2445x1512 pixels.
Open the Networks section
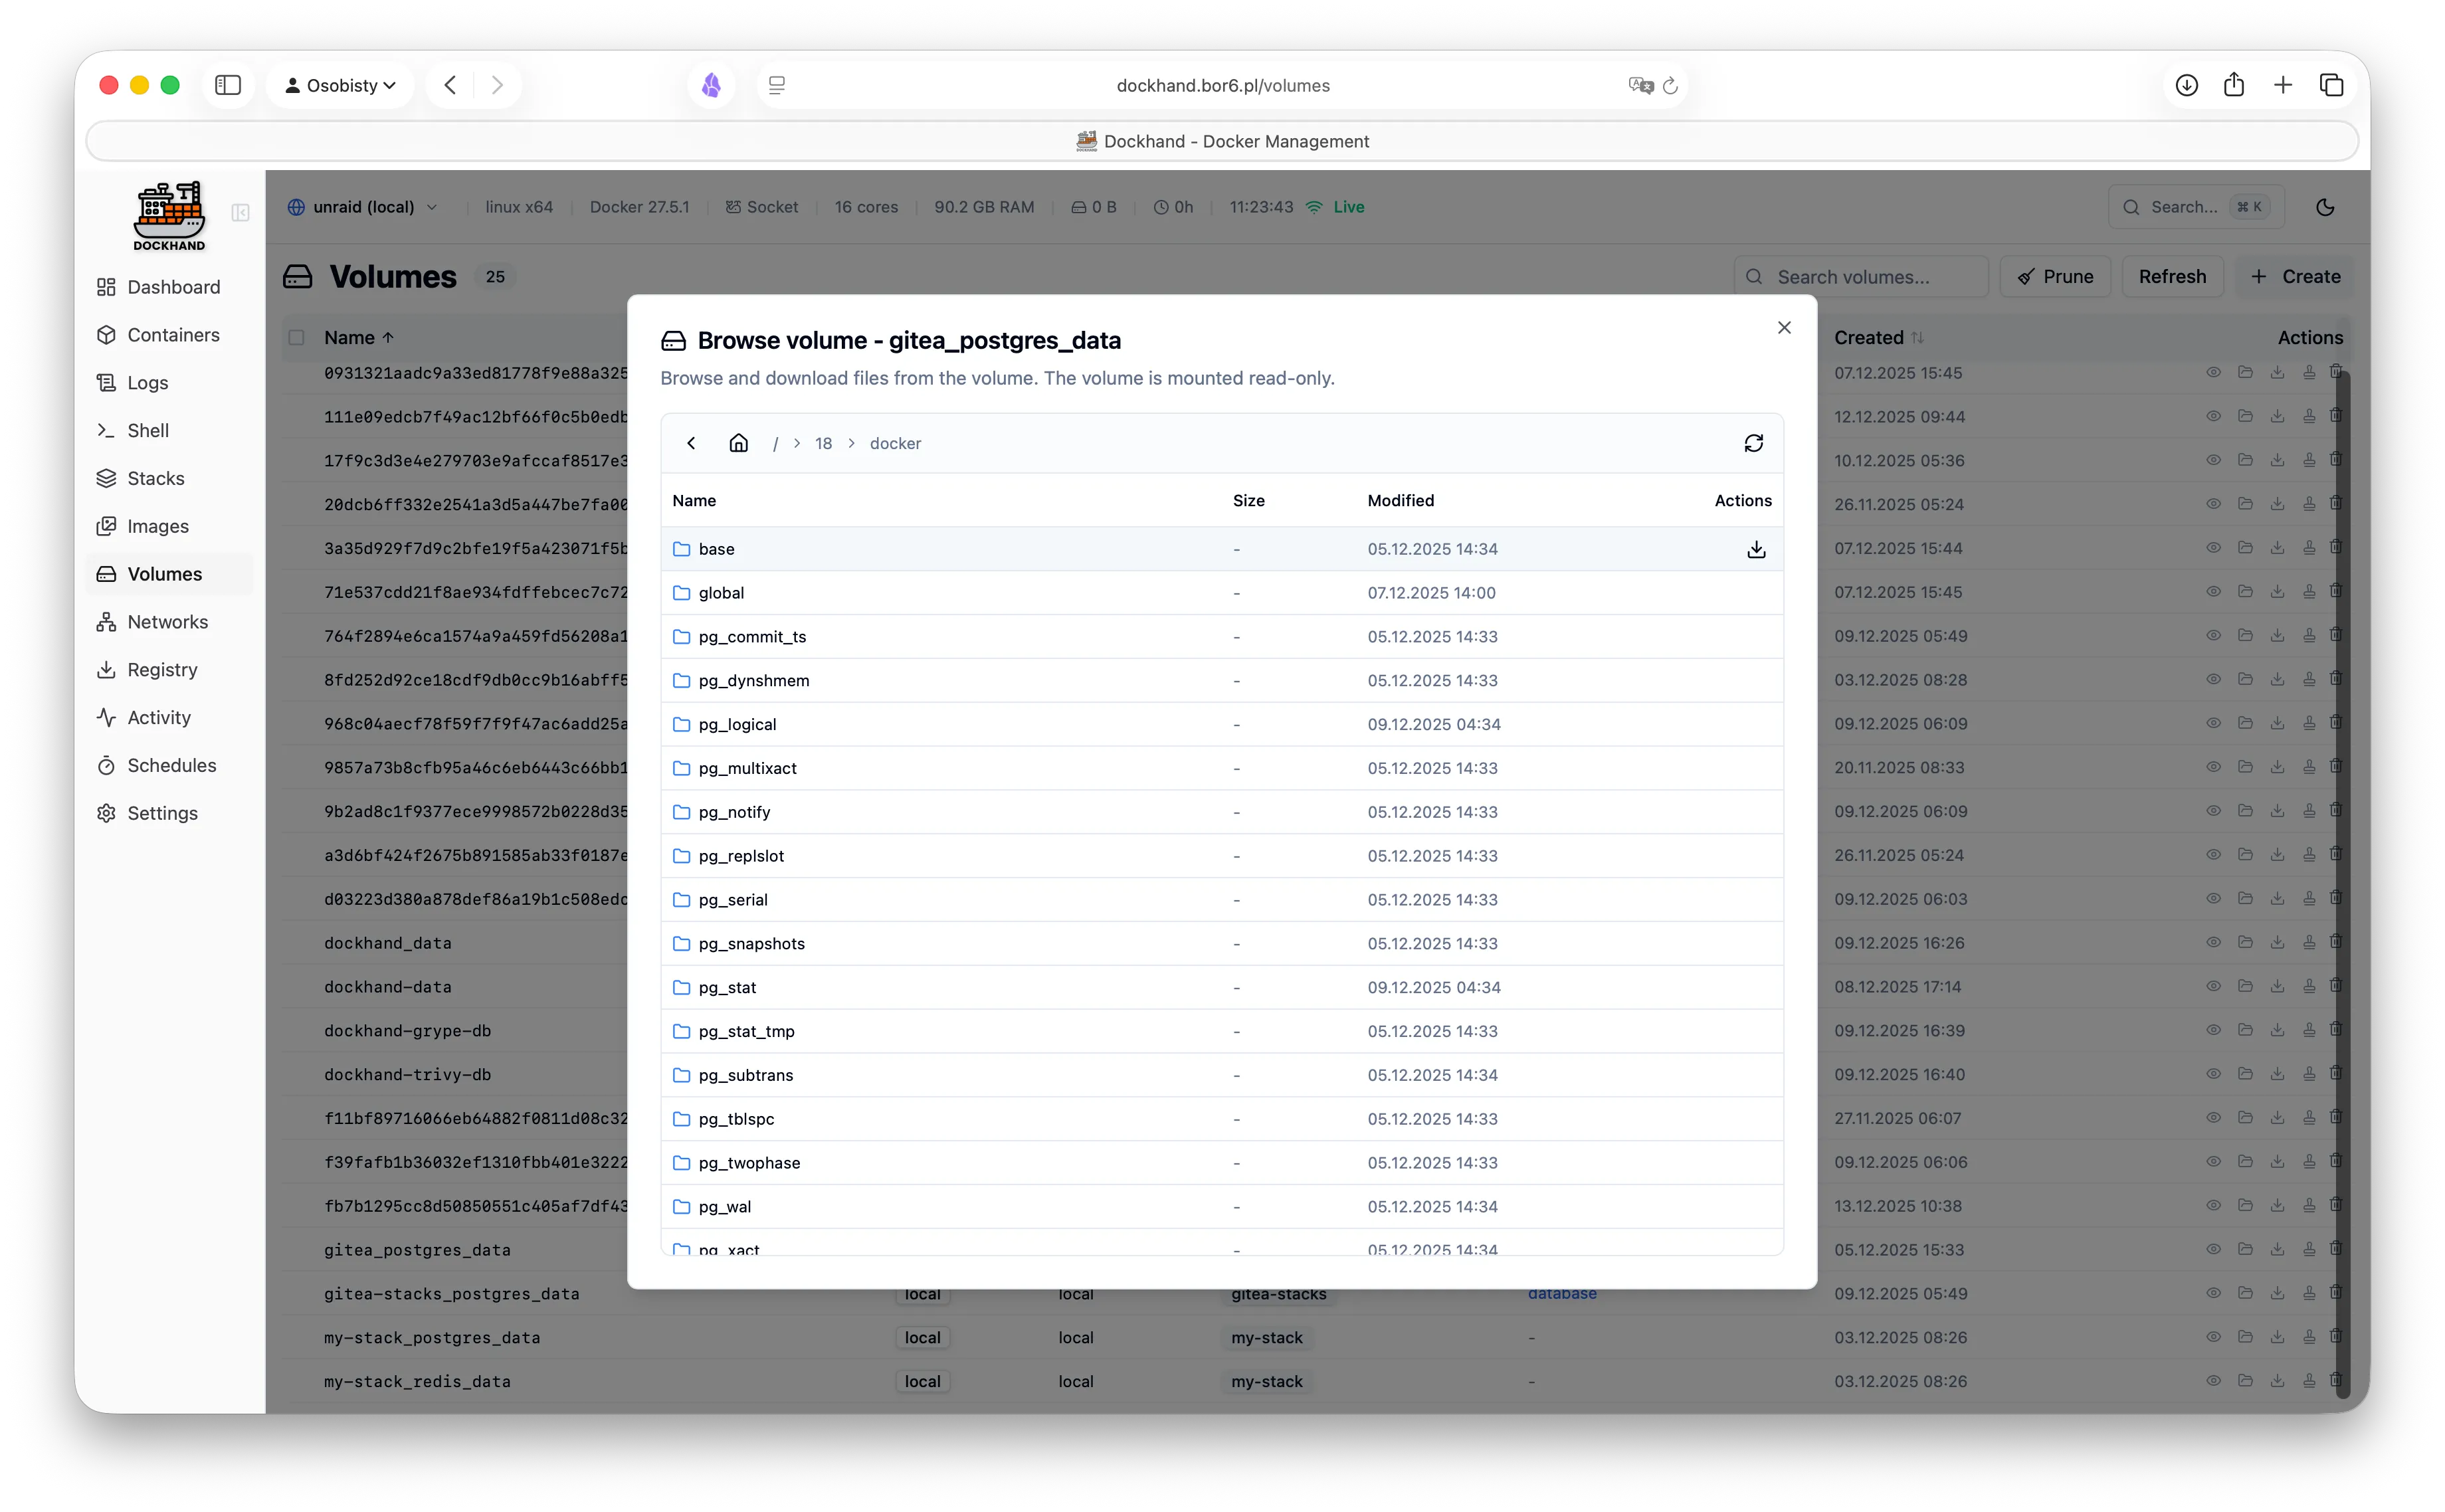click(166, 621)
